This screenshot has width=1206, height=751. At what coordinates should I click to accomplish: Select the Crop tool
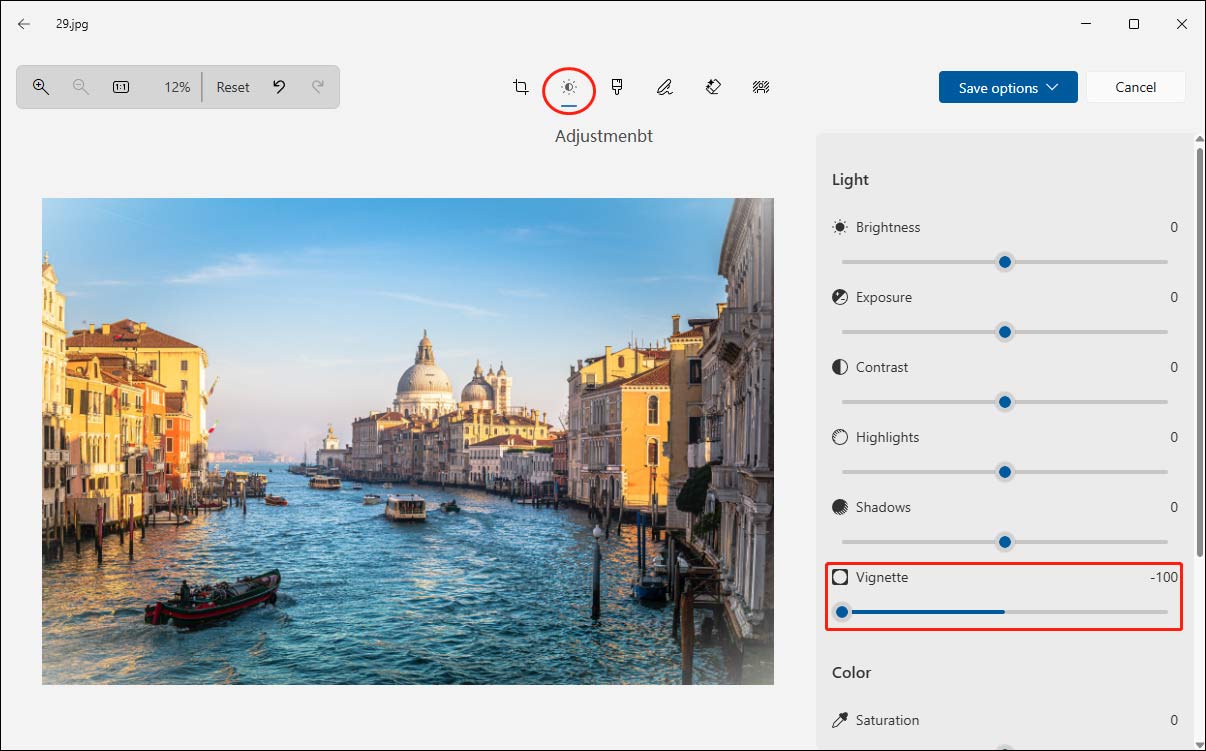point(521,87)
